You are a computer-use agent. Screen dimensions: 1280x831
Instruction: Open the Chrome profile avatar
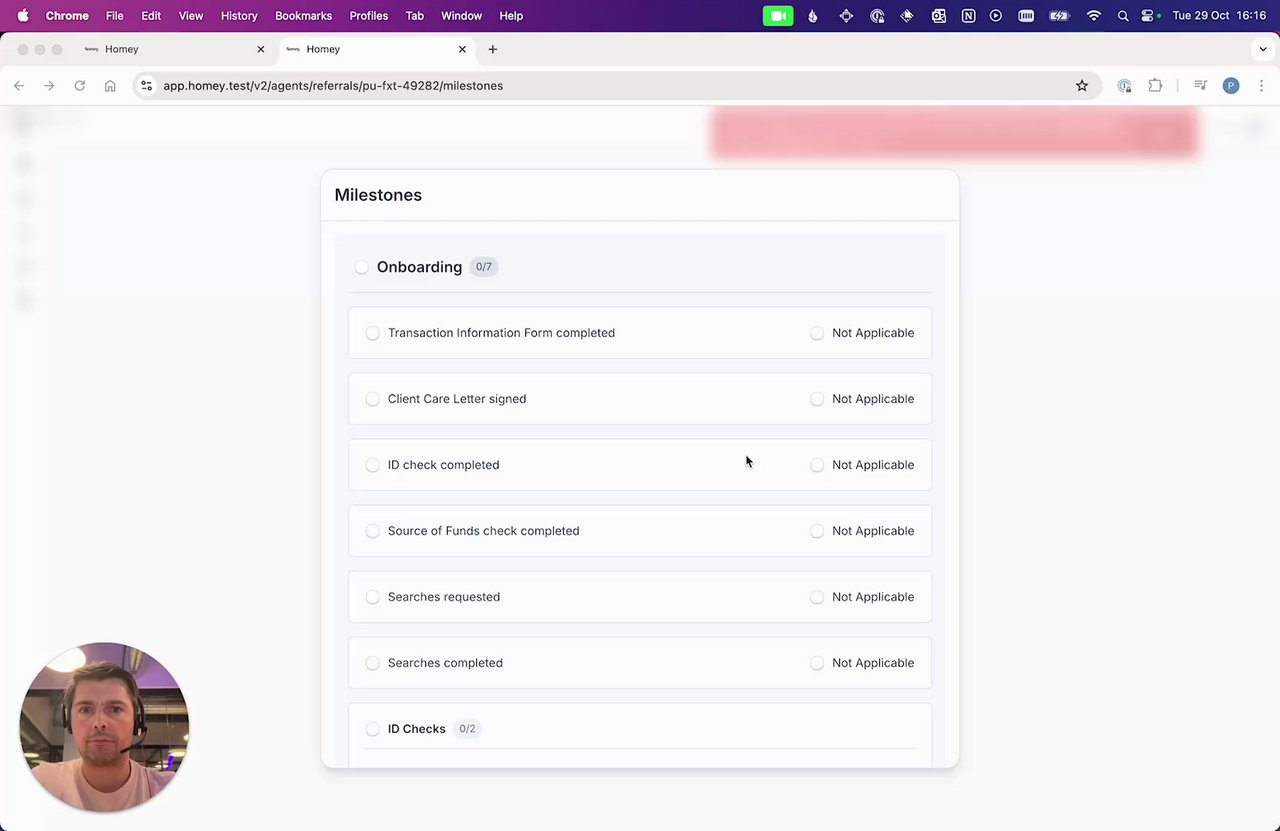(x=1231, y=86)
